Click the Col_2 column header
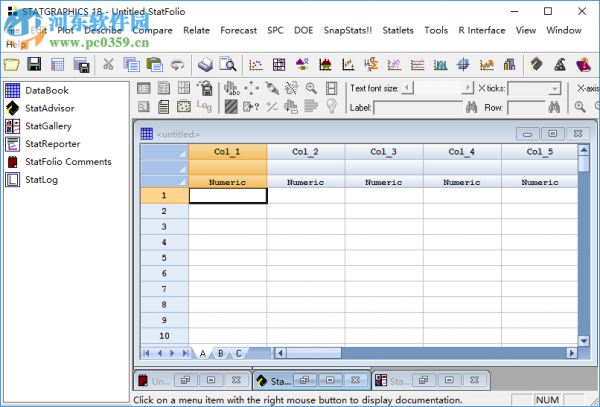 pyautogui.click(x=305, y=152)
